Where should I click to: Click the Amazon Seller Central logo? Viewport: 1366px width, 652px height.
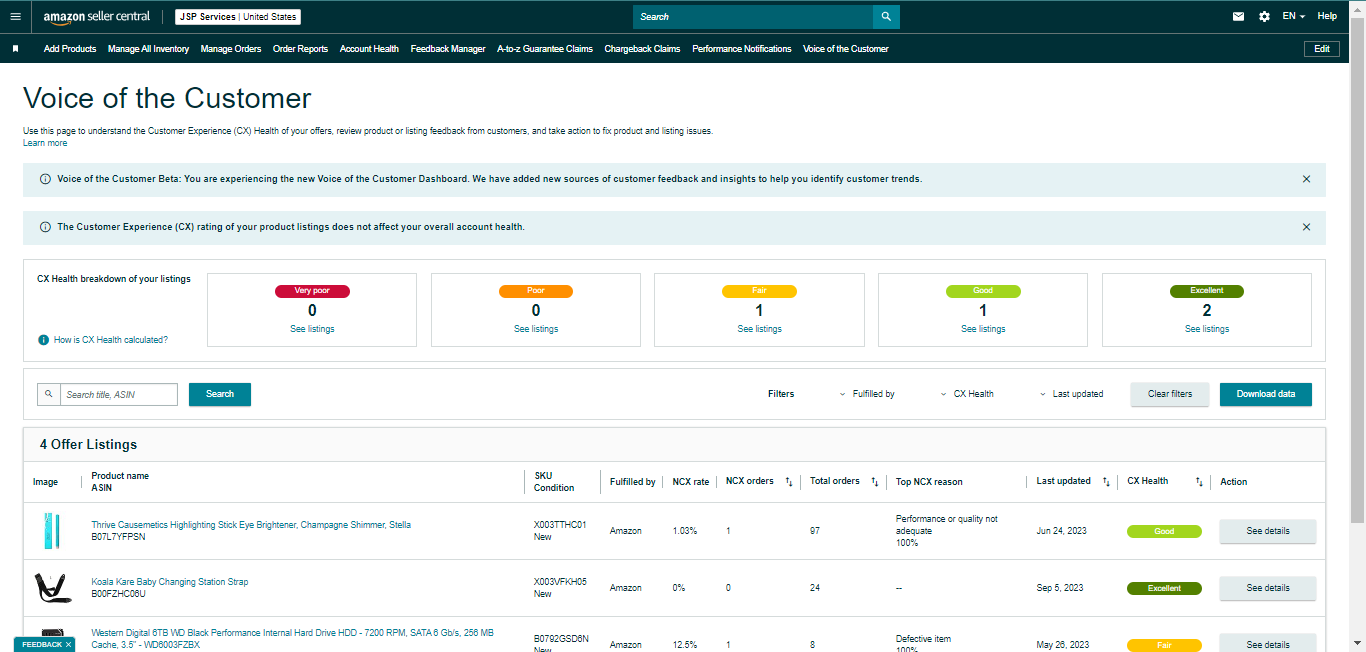[97, 17]
